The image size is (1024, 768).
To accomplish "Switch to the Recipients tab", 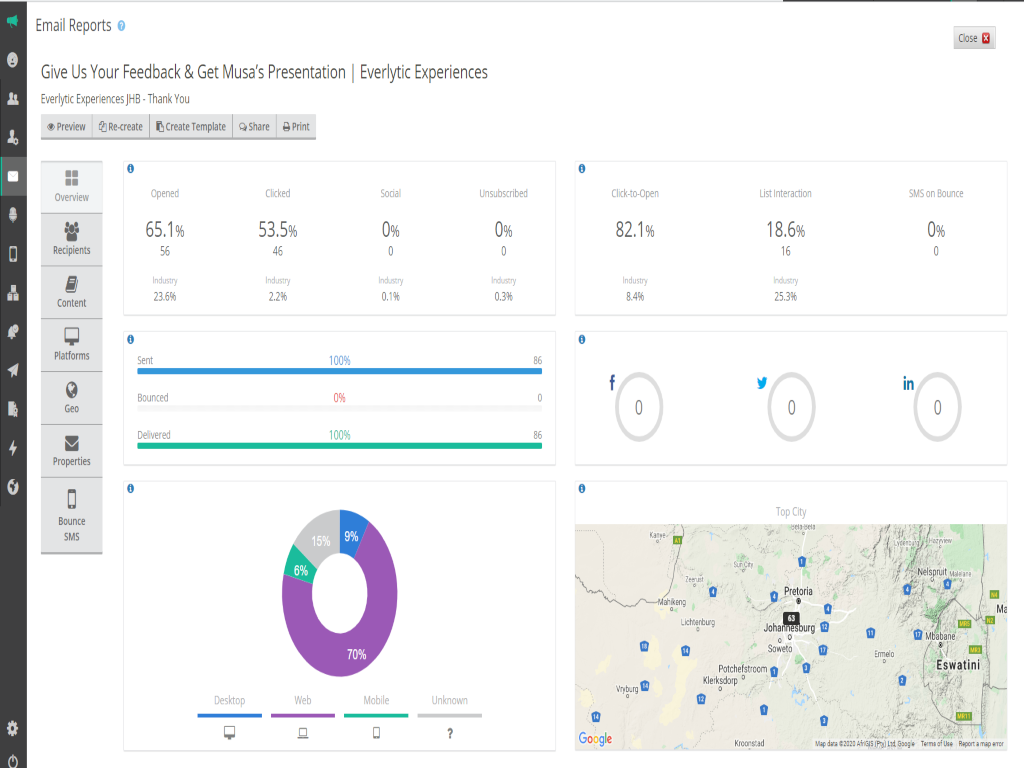I will coord(72,240).
